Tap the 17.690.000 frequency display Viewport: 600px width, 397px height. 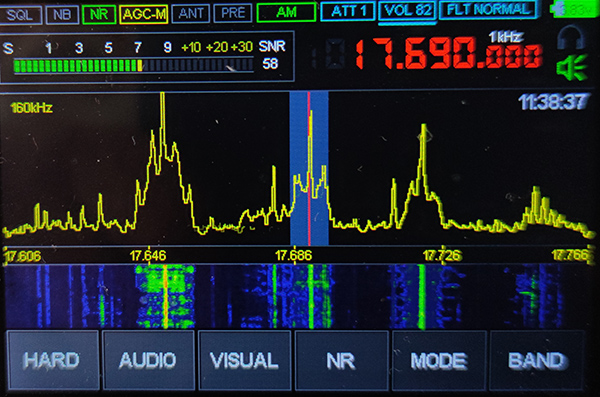point(448,55)
